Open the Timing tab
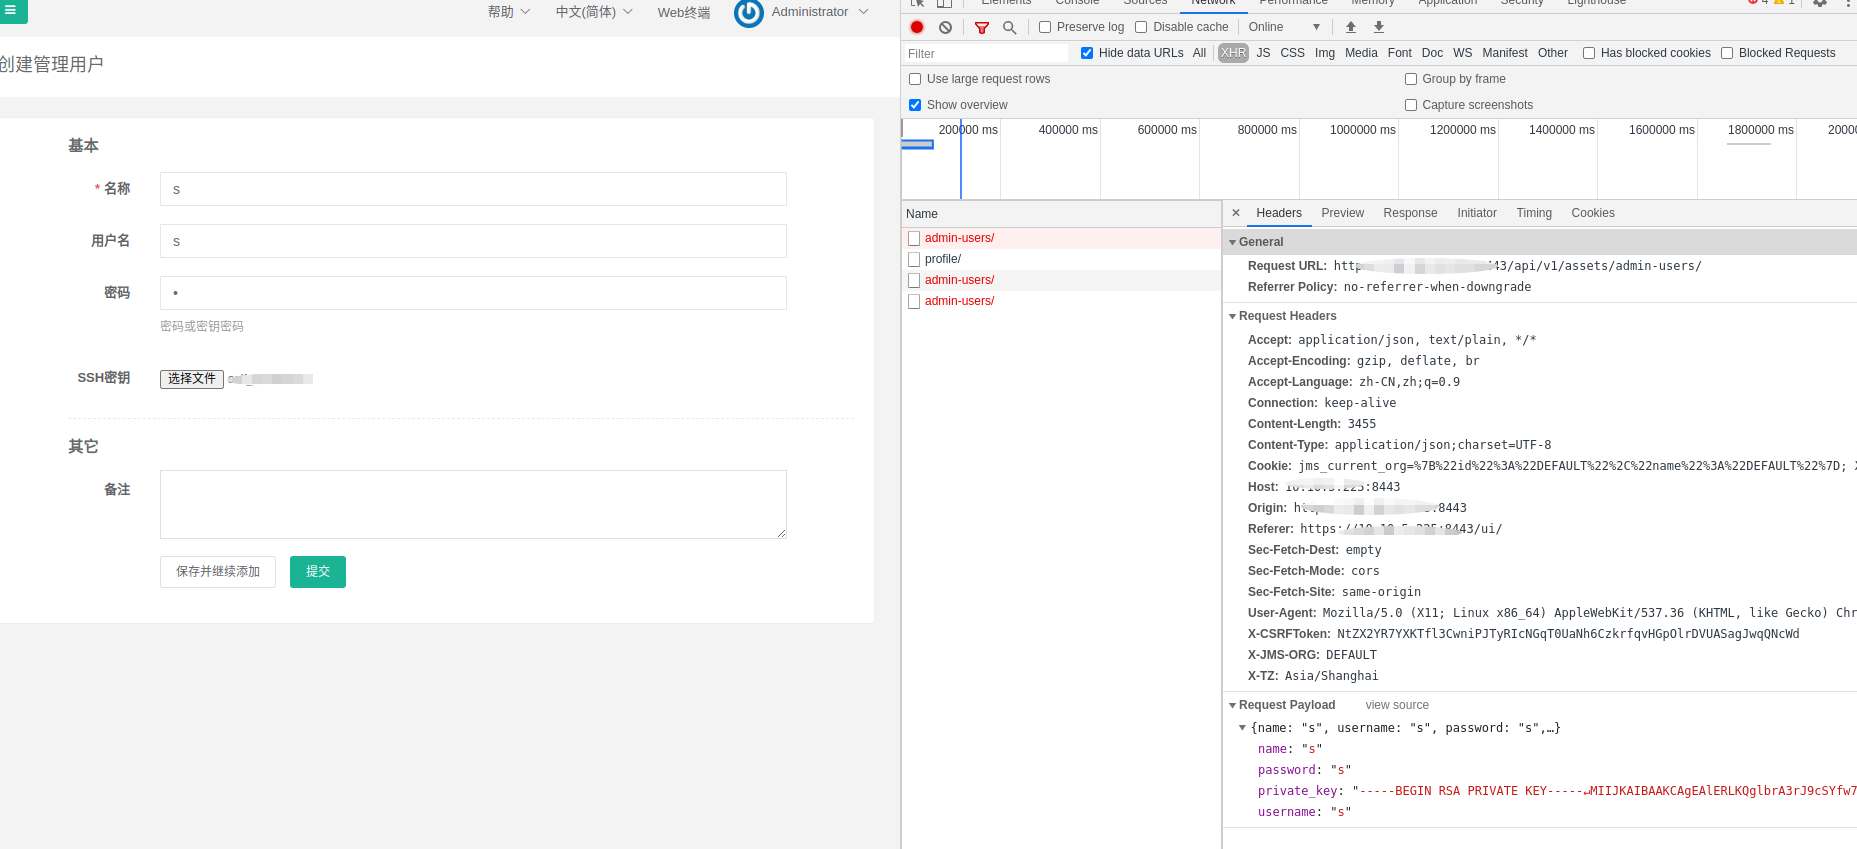Image resolution: width=1857 pixels, height=849 pixels. point(1534,213)
